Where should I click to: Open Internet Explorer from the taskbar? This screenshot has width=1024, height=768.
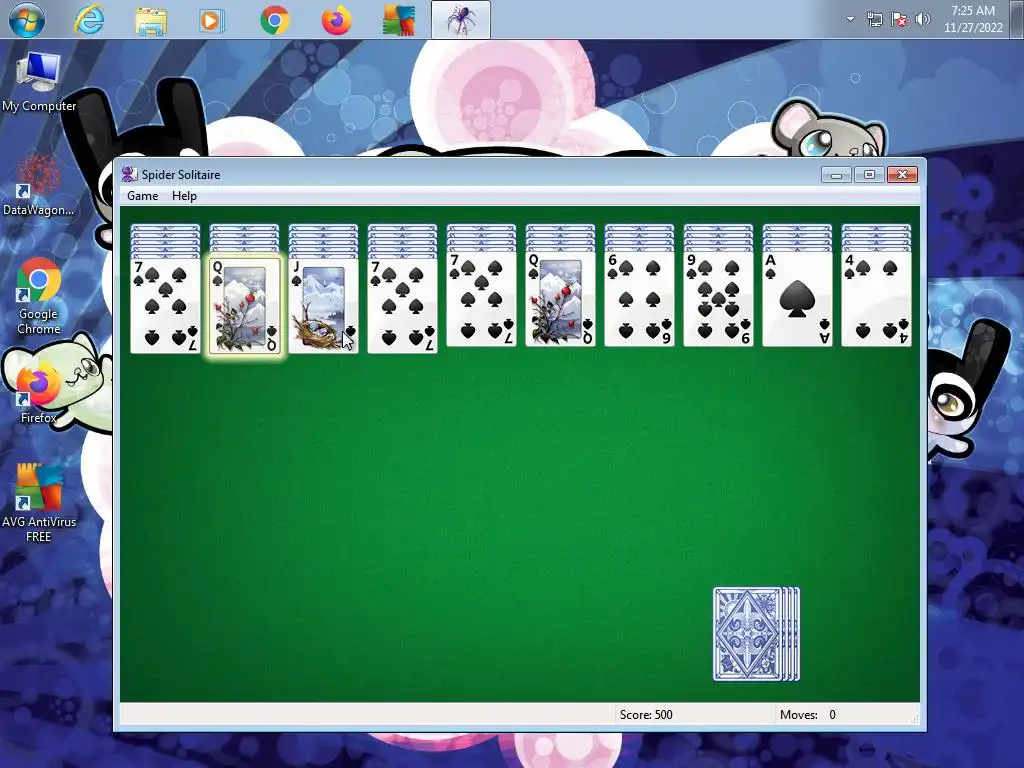pos(89,20)
